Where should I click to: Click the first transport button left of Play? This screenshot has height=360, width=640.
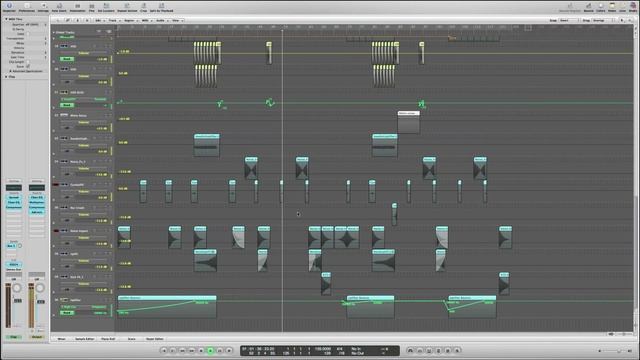pos(201,350)
